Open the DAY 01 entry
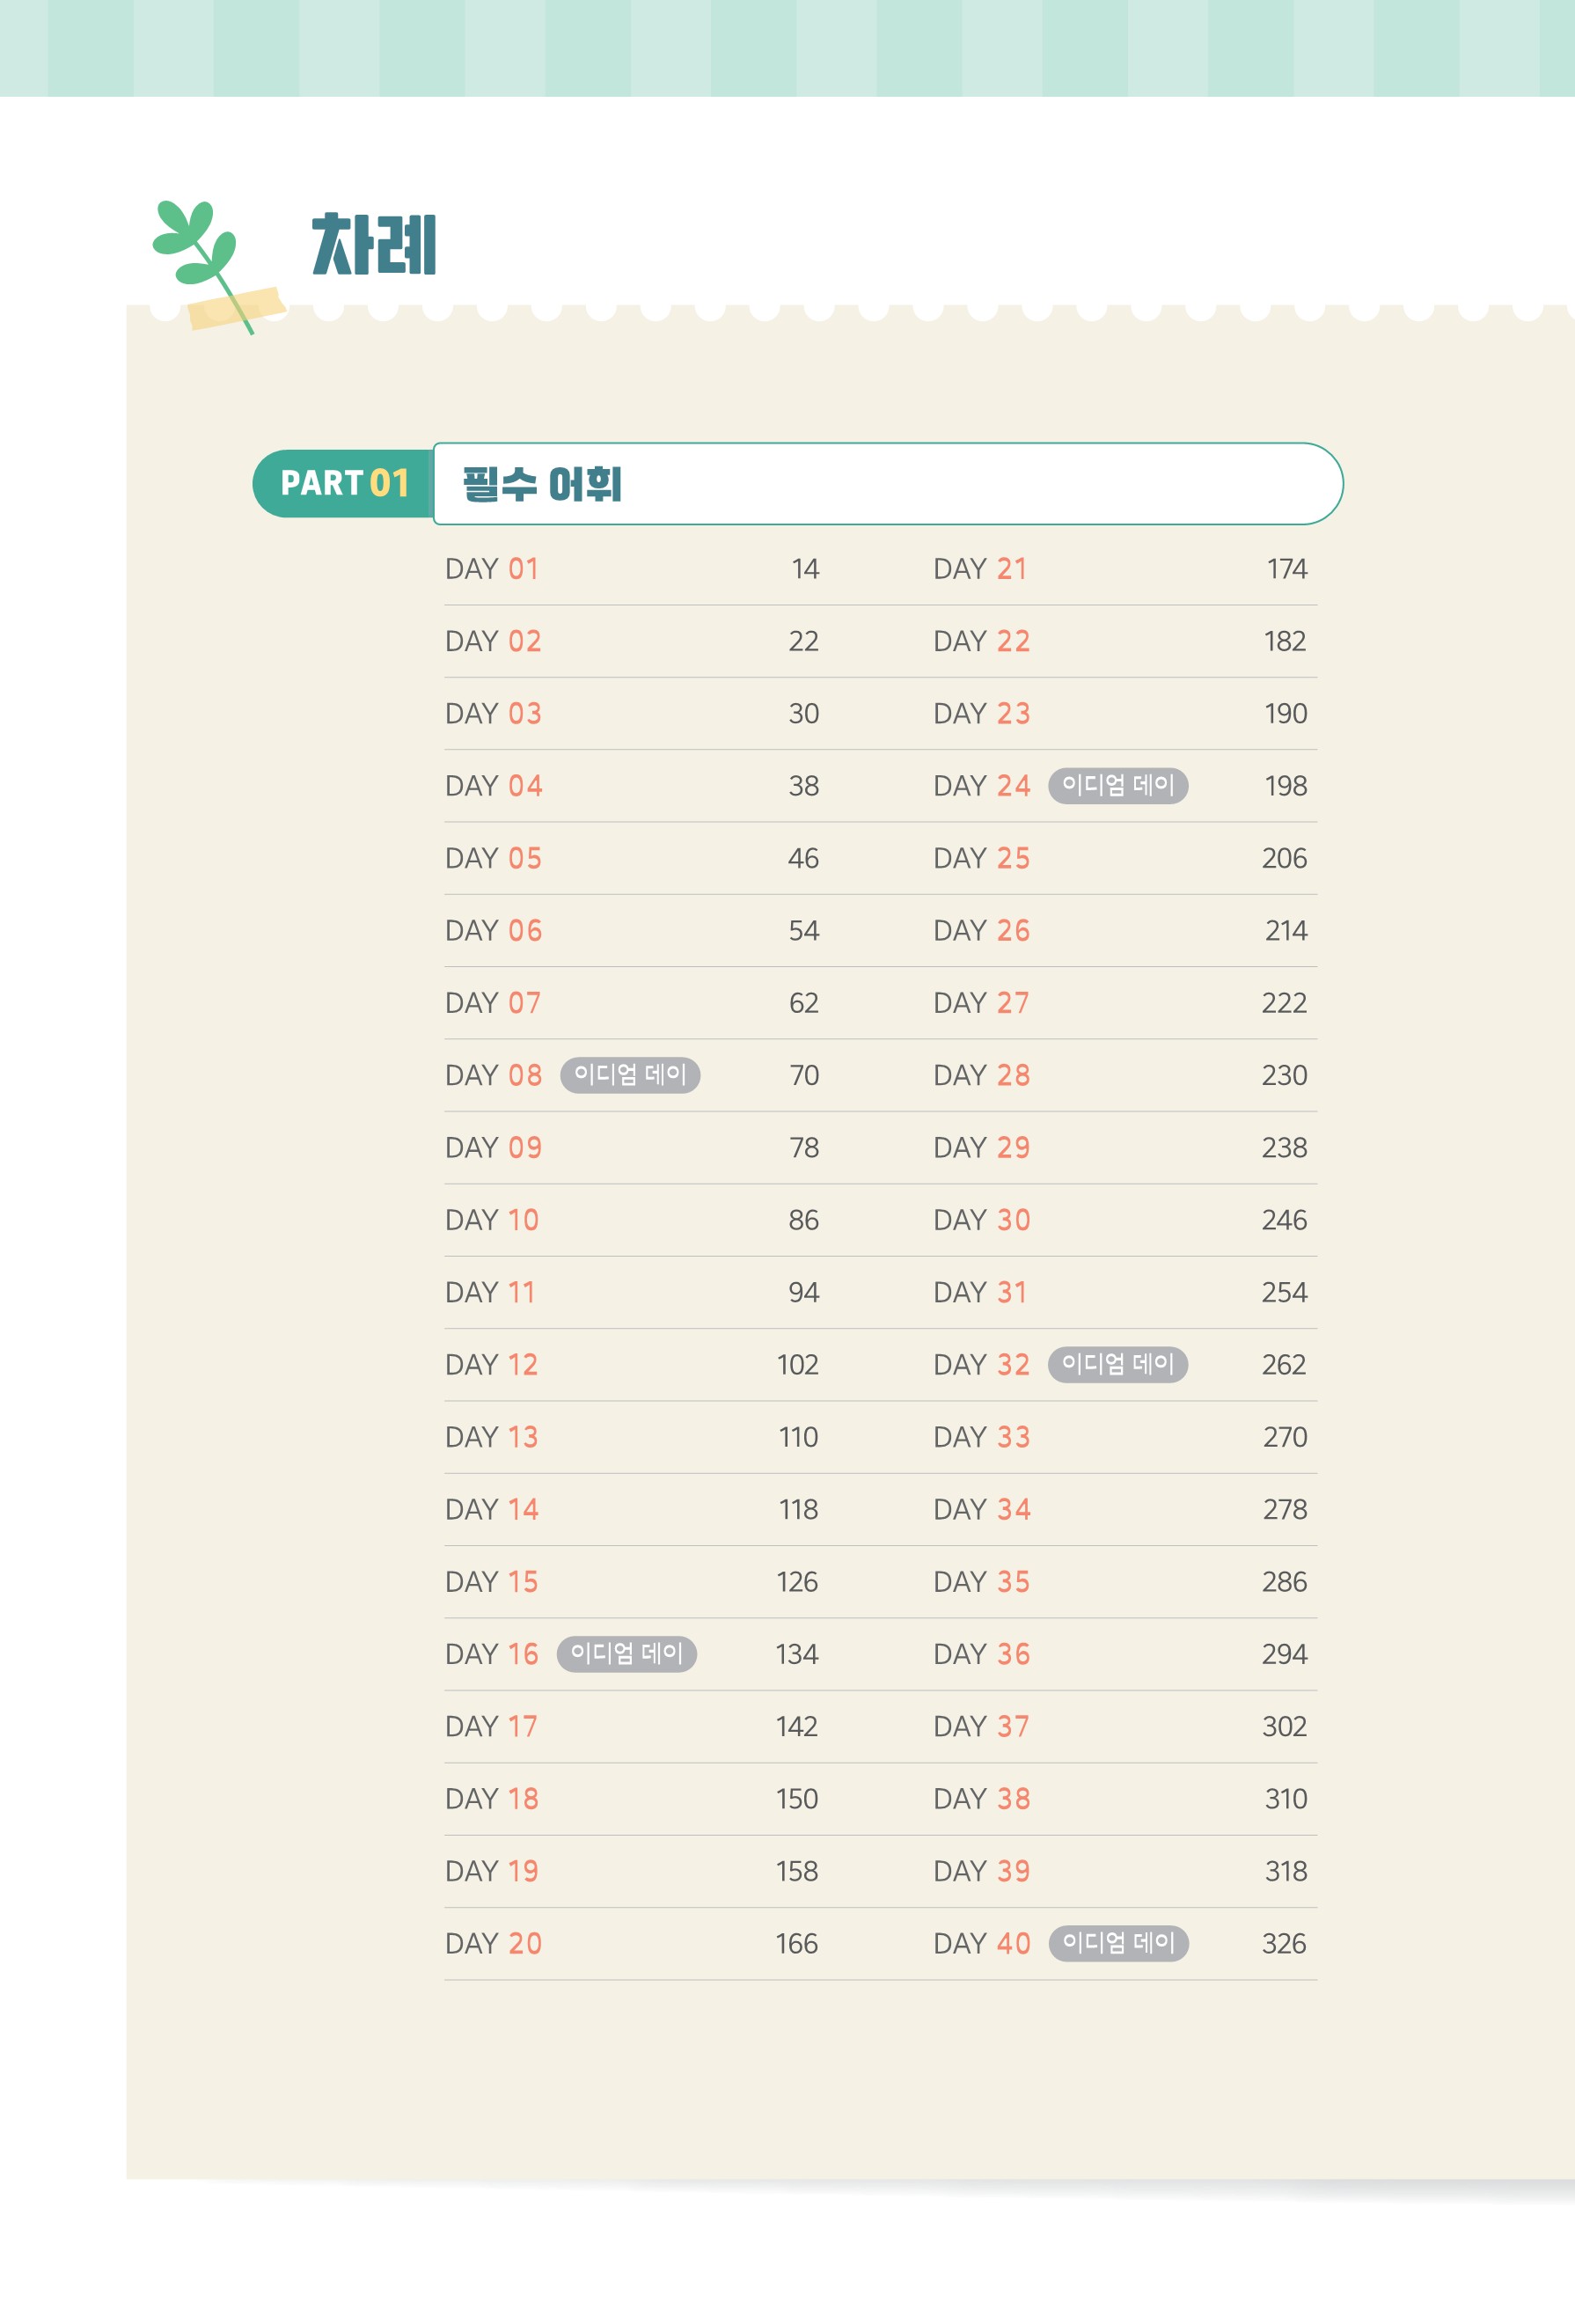Viewport: 1575px width, 2324px height. tap(492, 569)
